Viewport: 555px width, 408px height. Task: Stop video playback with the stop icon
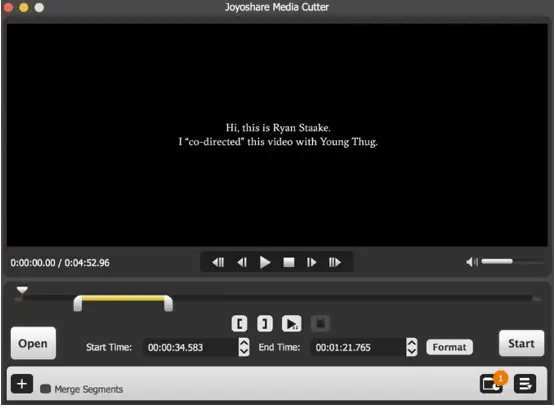click(x=289, y=263)
